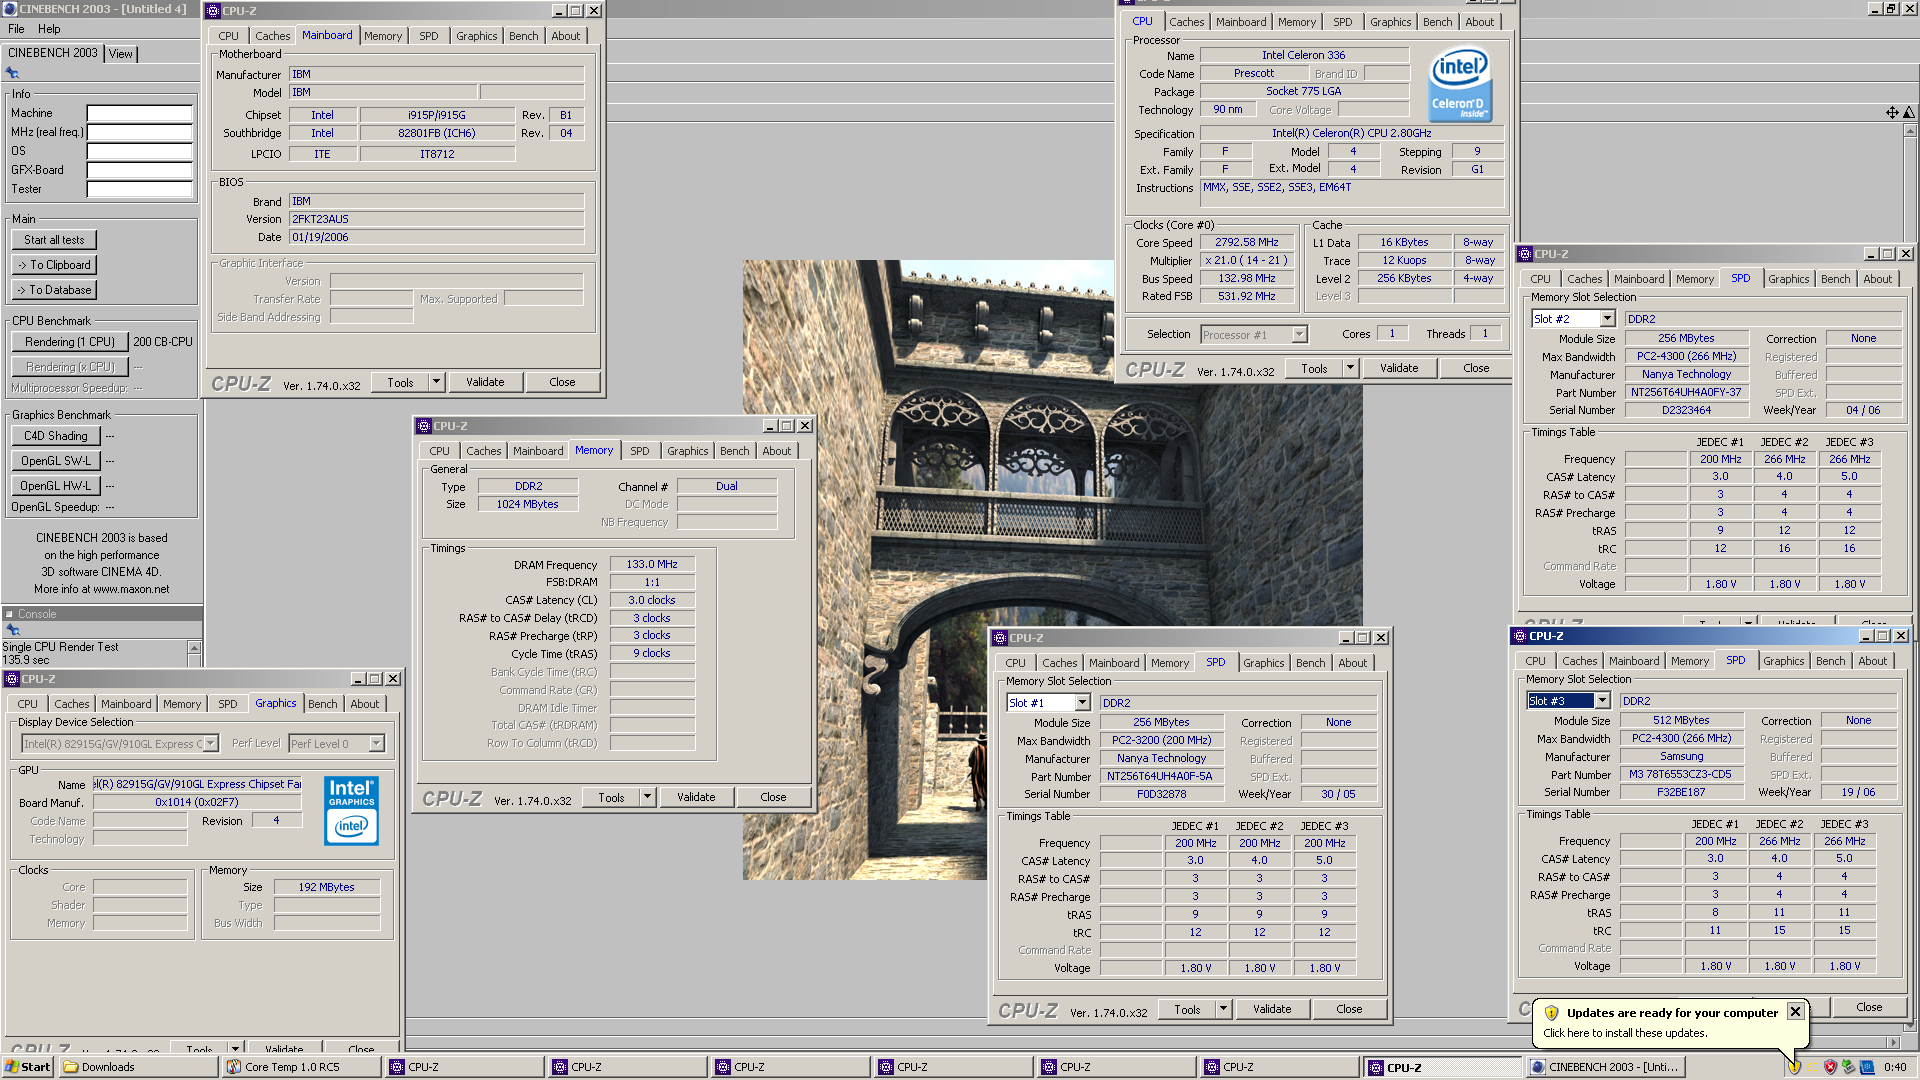Screen dimensions: 1920x1080
Task: Click the CPU-Z title icon of the Slot #3 SPD window
Action: pyautogui.click(x=1519, y=636)
